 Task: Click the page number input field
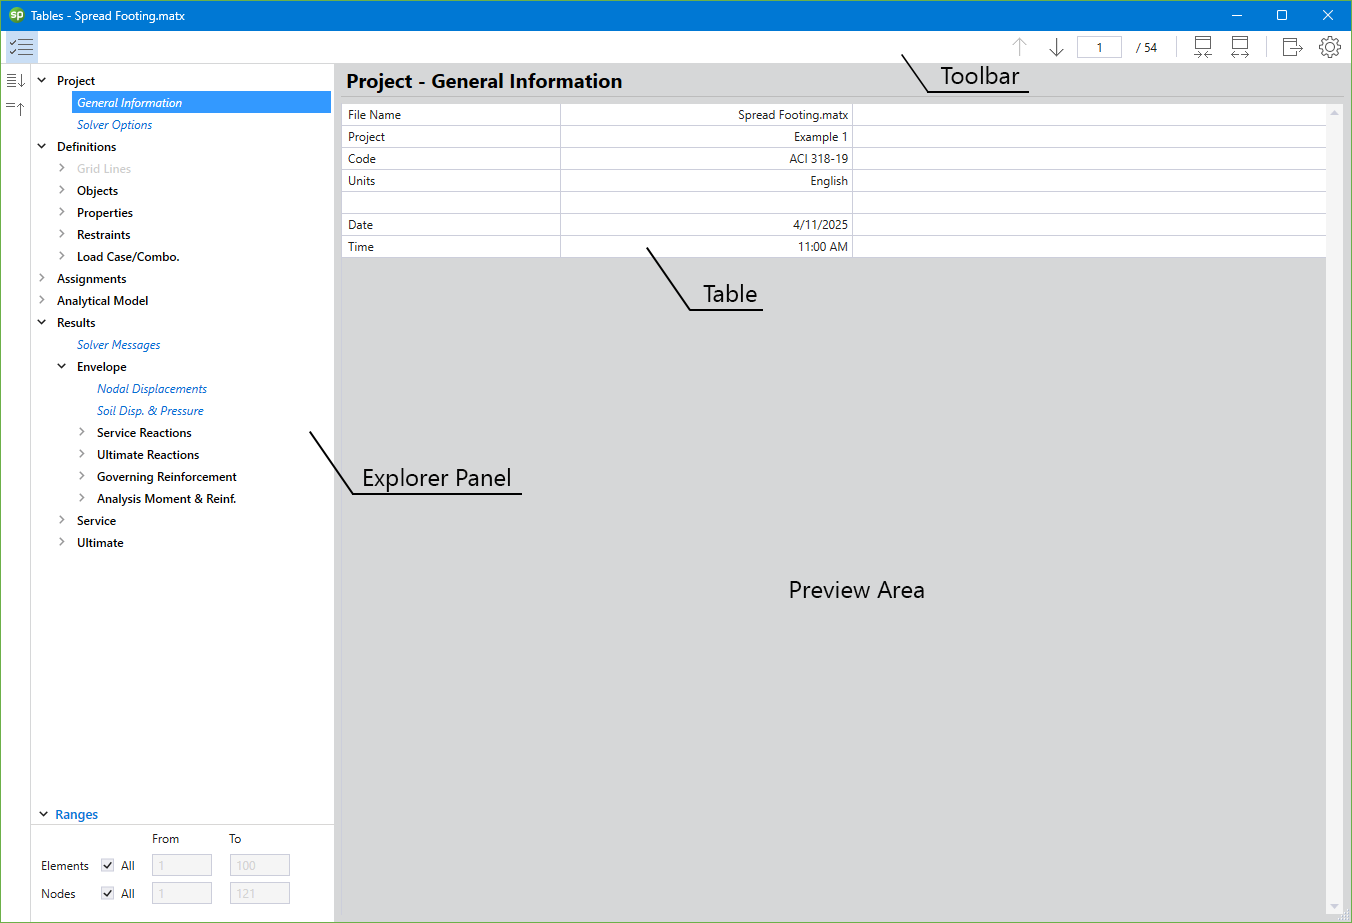click(1099, 46)
